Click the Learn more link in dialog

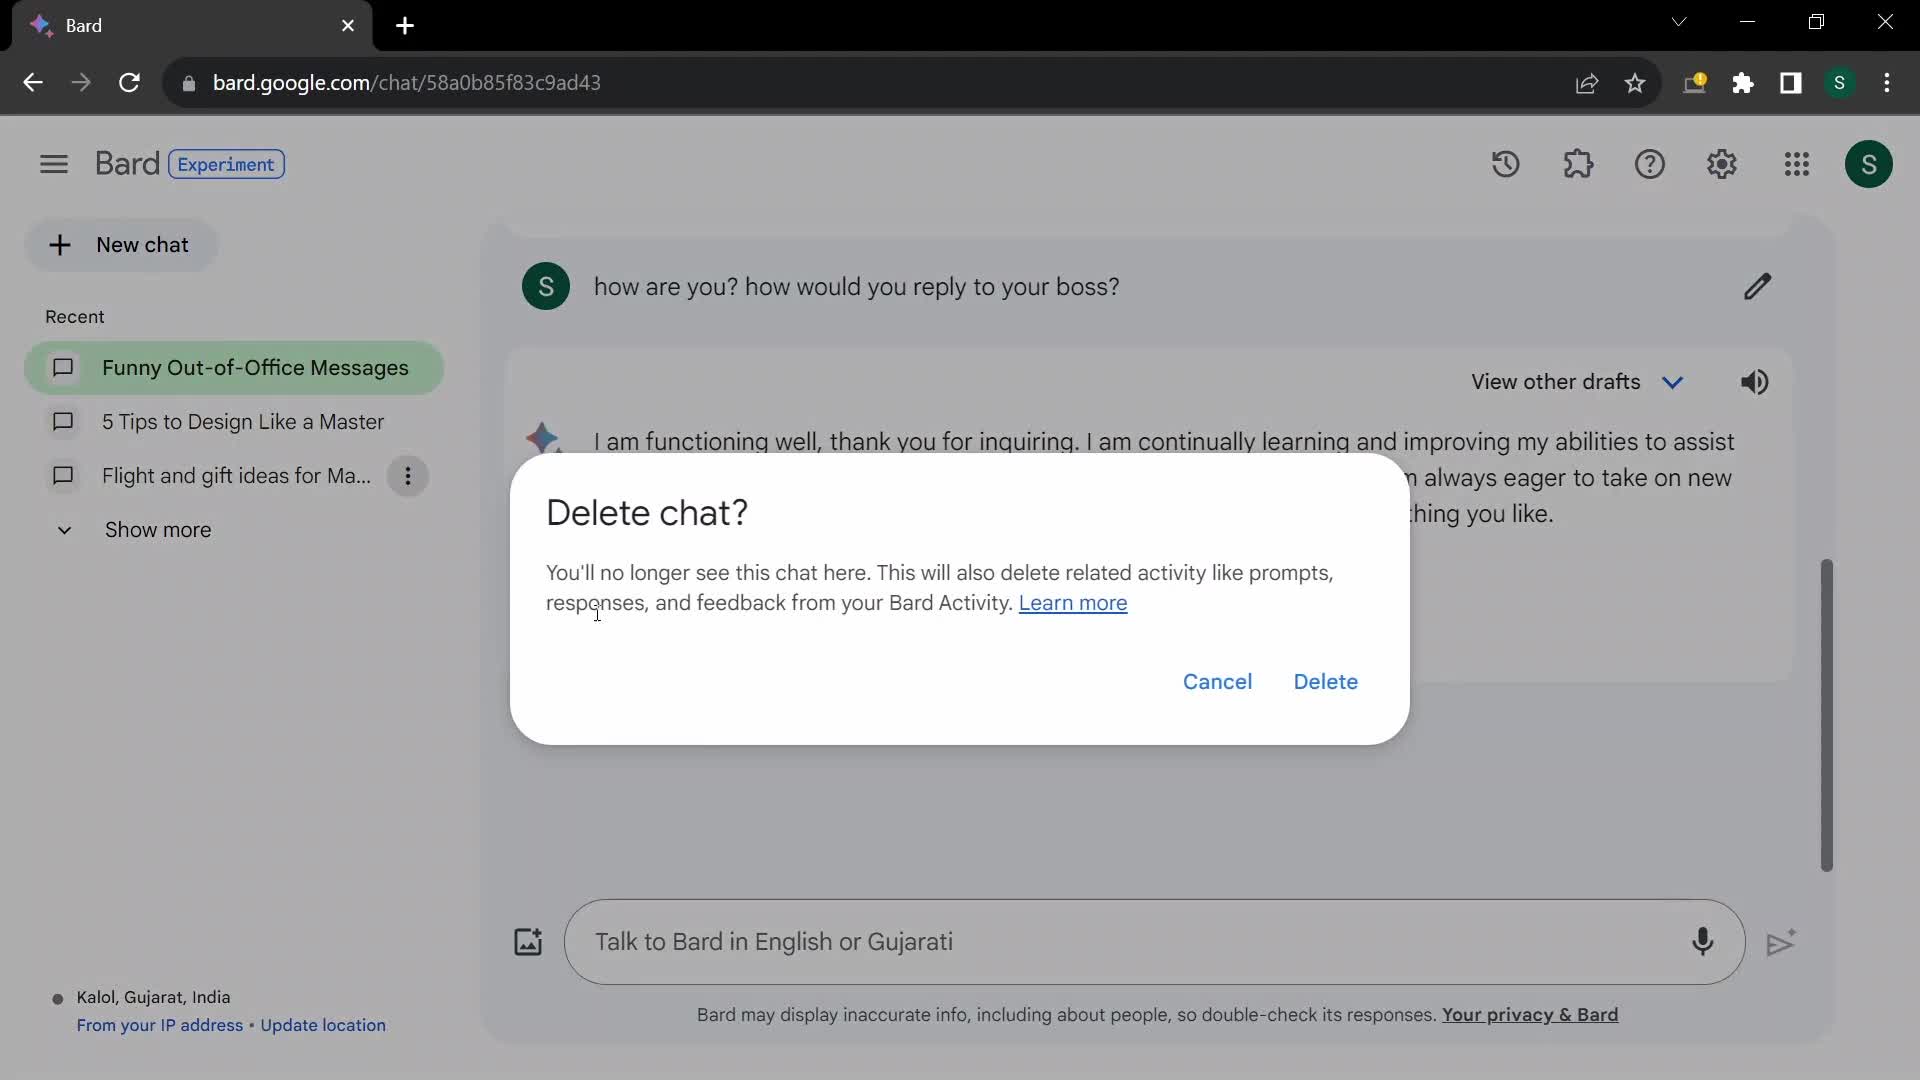[1072, 603]
